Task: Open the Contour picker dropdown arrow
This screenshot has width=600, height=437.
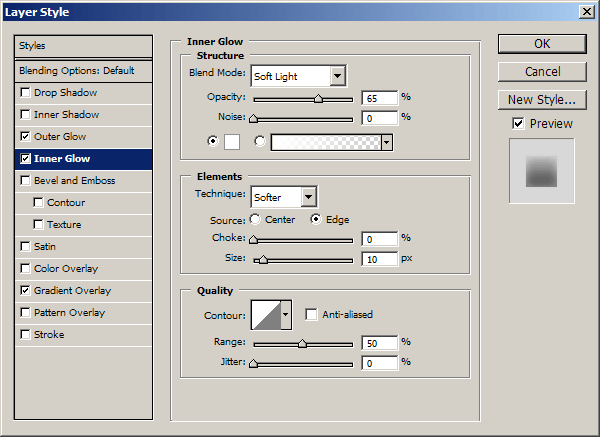Action: [286, 314]
